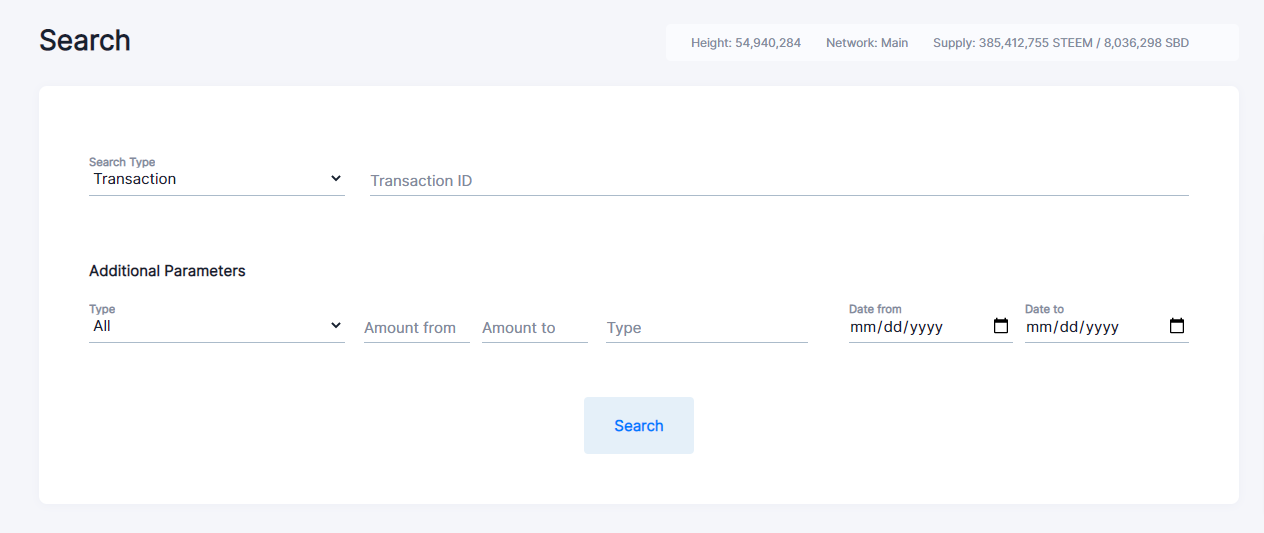Click the Search page heading

pos(85,40)
